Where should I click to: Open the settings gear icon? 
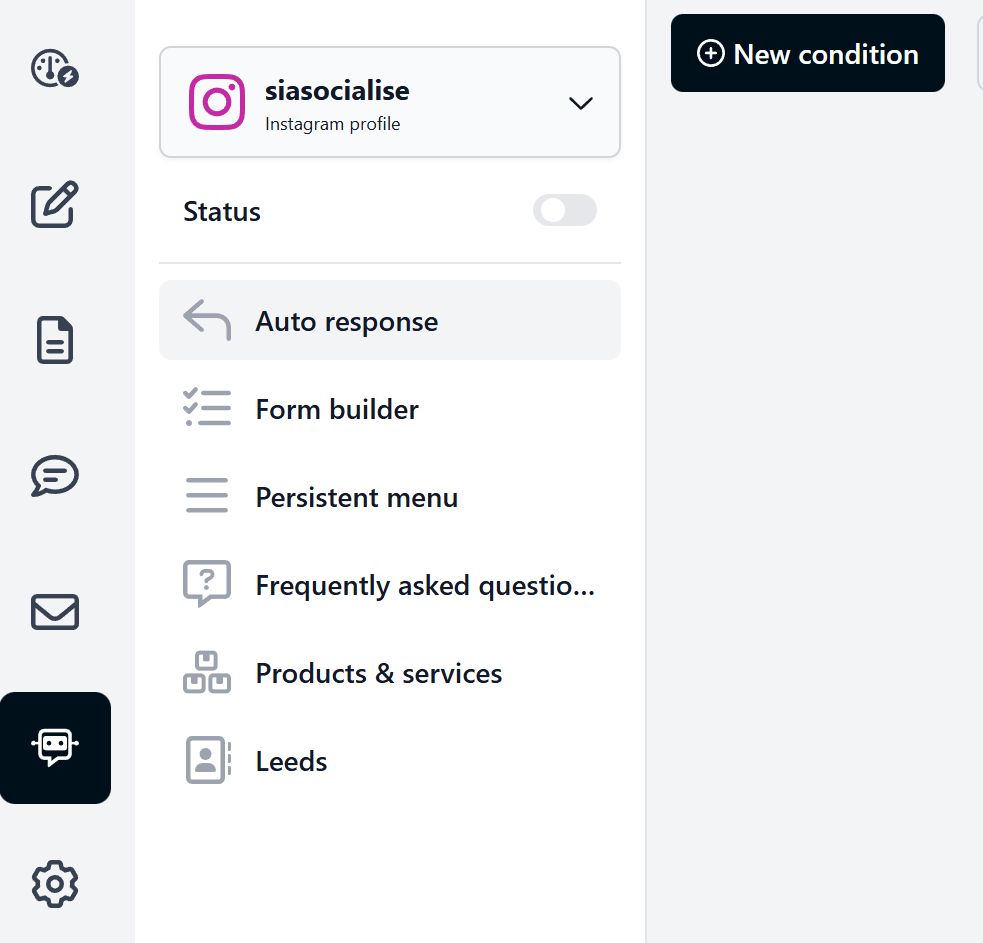tap(54, 884)
